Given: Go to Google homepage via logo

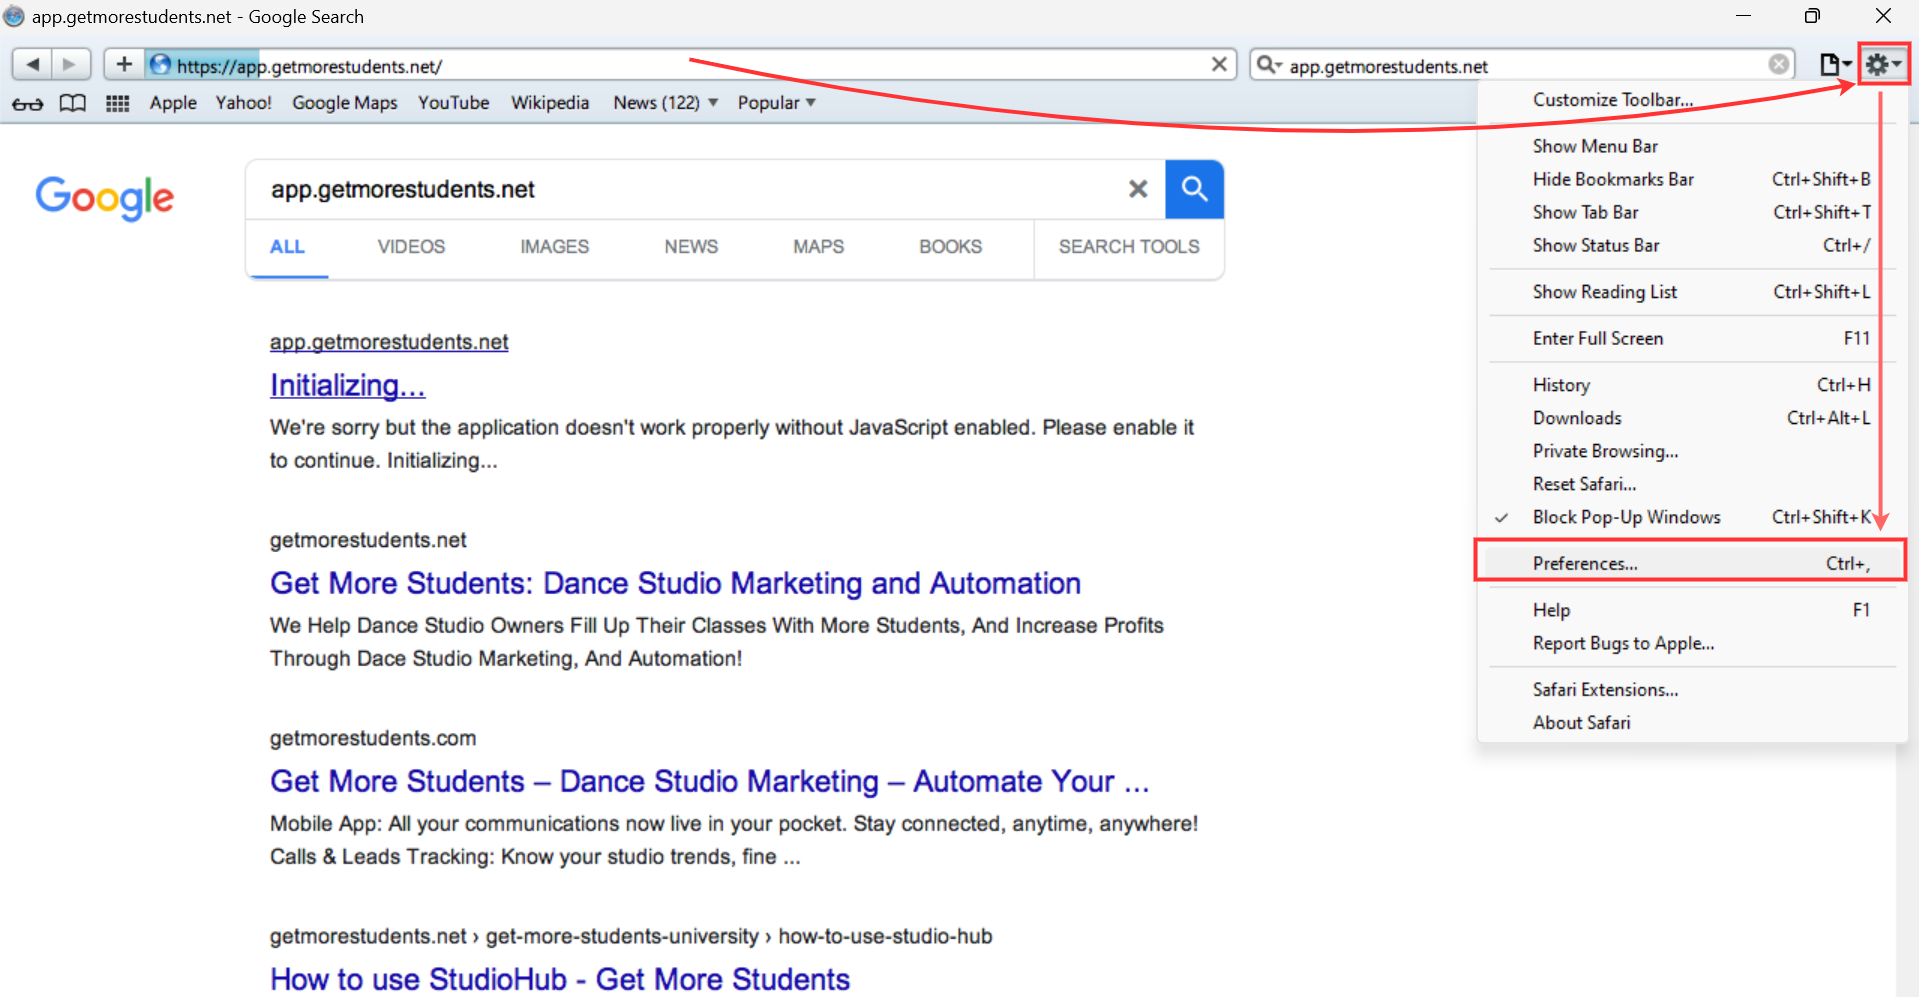Looking at the screenshot, I should [105, 197].
